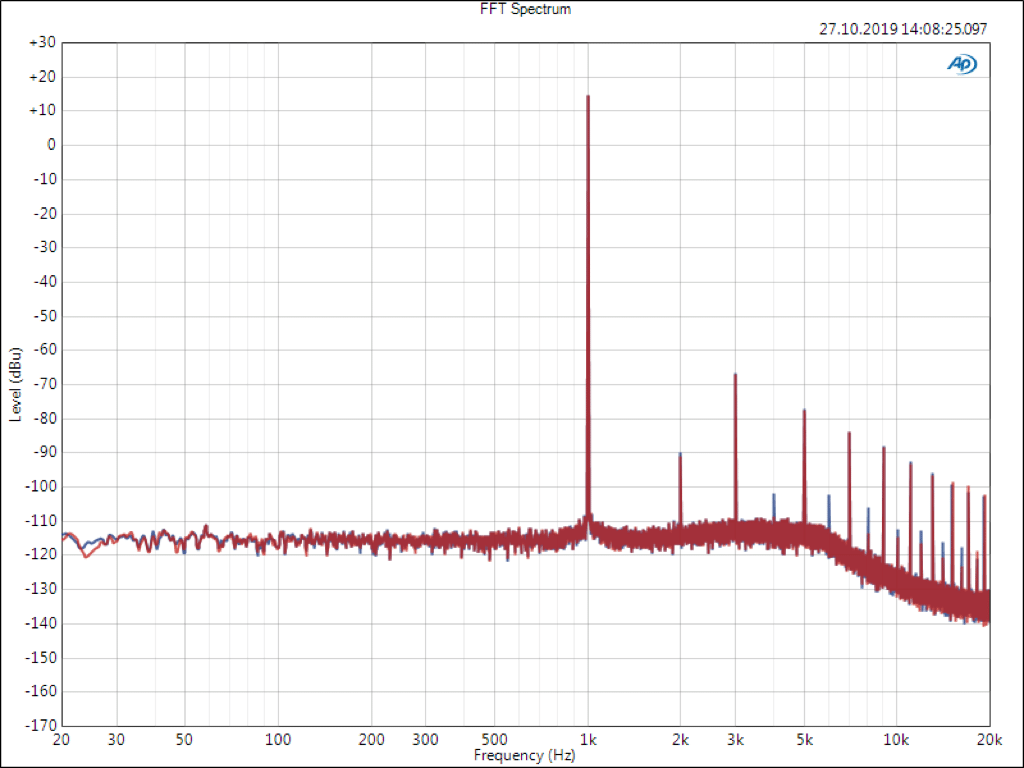Click the 20 label at frequency axis start
Screen dimensions: 1024x768
pos(62,740)
